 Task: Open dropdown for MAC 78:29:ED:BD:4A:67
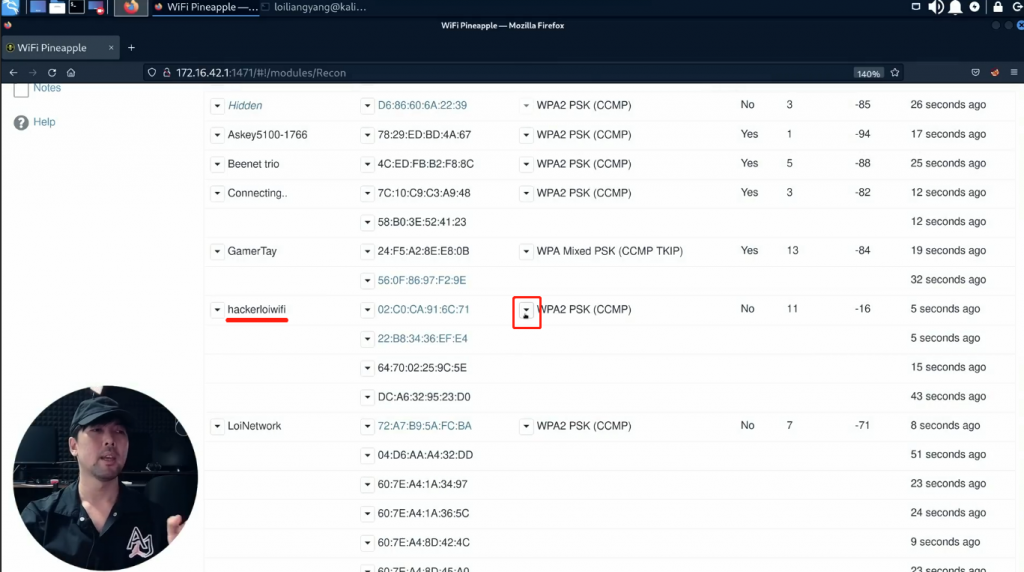coord(367,135)
